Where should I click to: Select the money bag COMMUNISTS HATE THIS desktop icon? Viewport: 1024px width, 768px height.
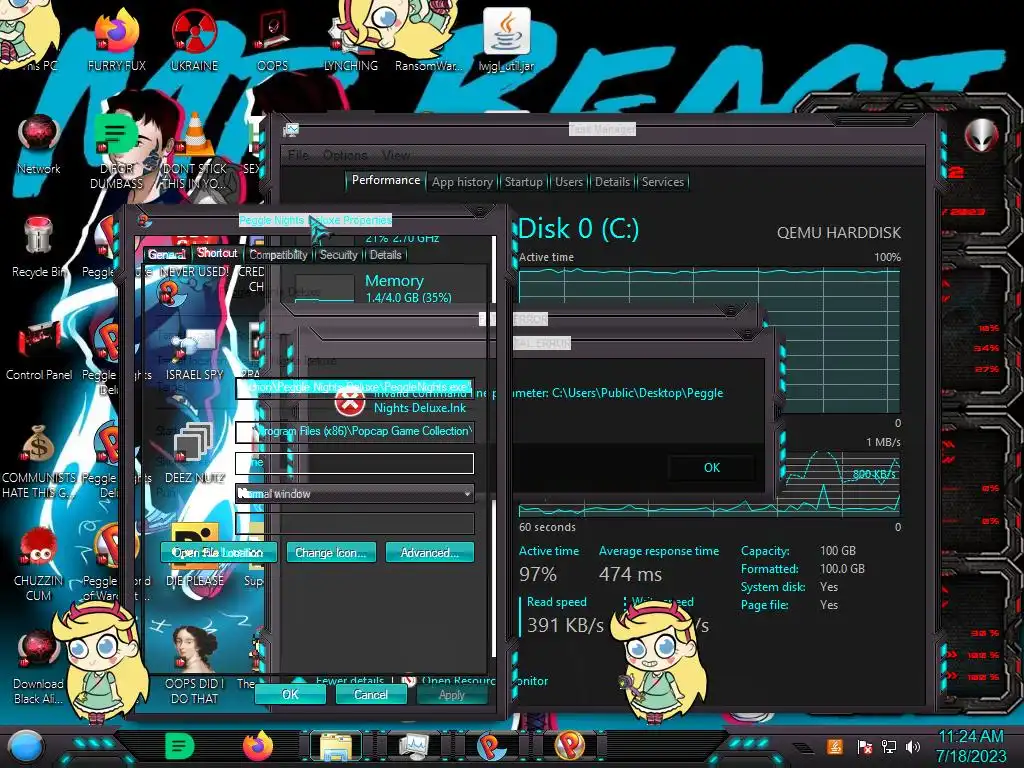39,461
